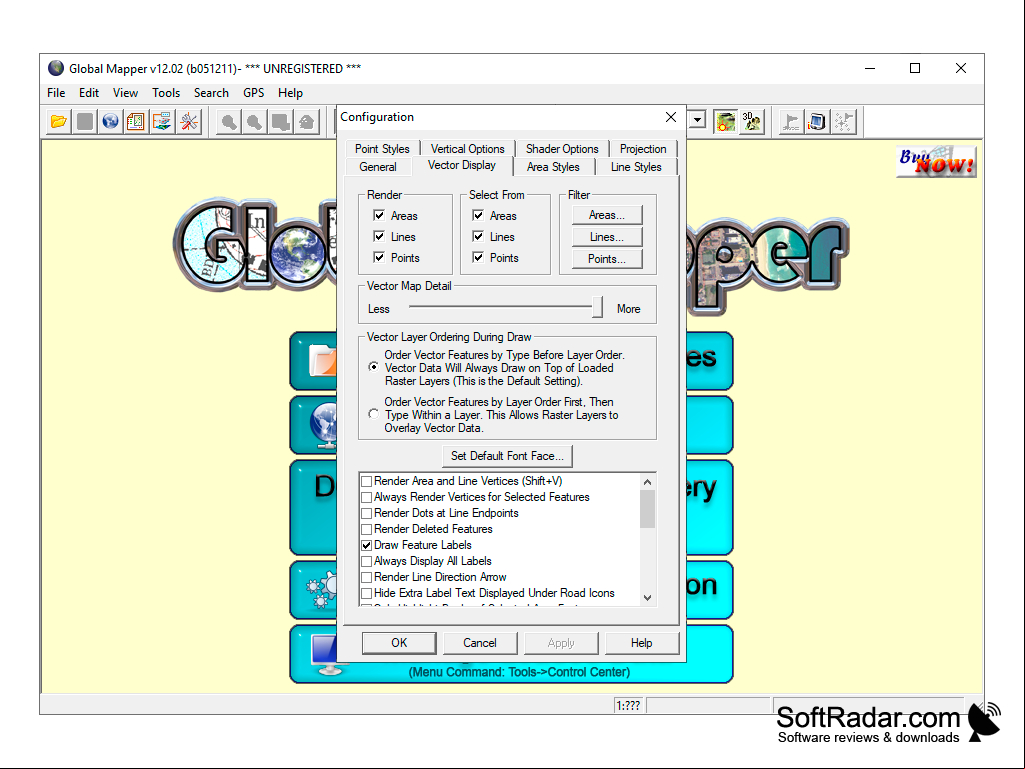Check Render Dots at Line Endpoints

367,513
